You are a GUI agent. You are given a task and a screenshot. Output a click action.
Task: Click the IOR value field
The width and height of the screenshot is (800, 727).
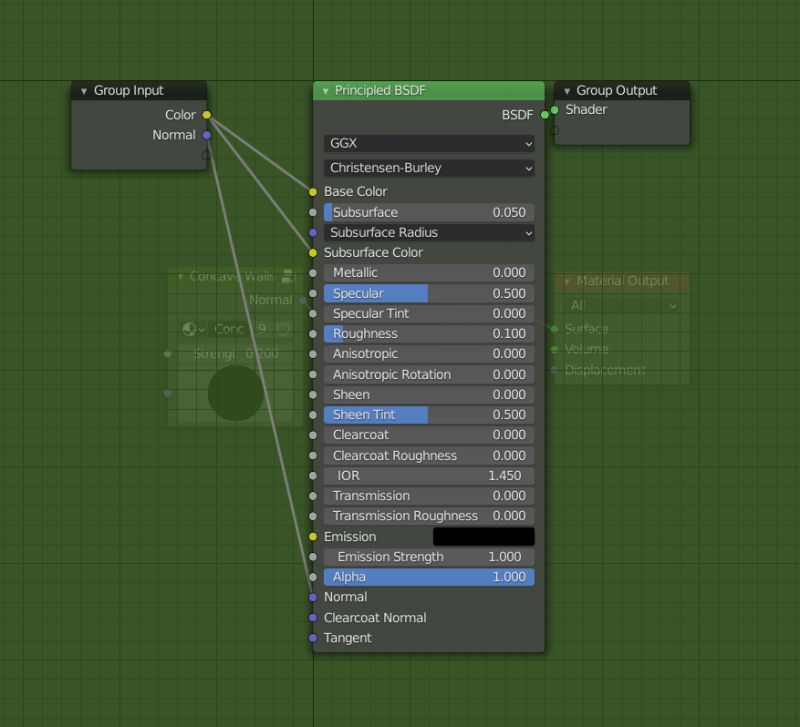coord(430,475)
